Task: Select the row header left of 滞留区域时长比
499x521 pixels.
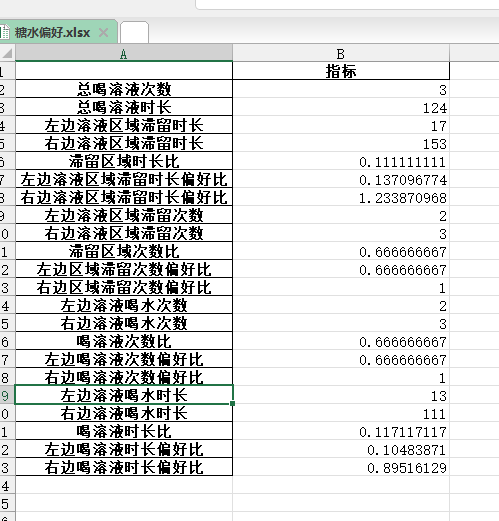Action: pyautogui.click(x=7, y=161)
